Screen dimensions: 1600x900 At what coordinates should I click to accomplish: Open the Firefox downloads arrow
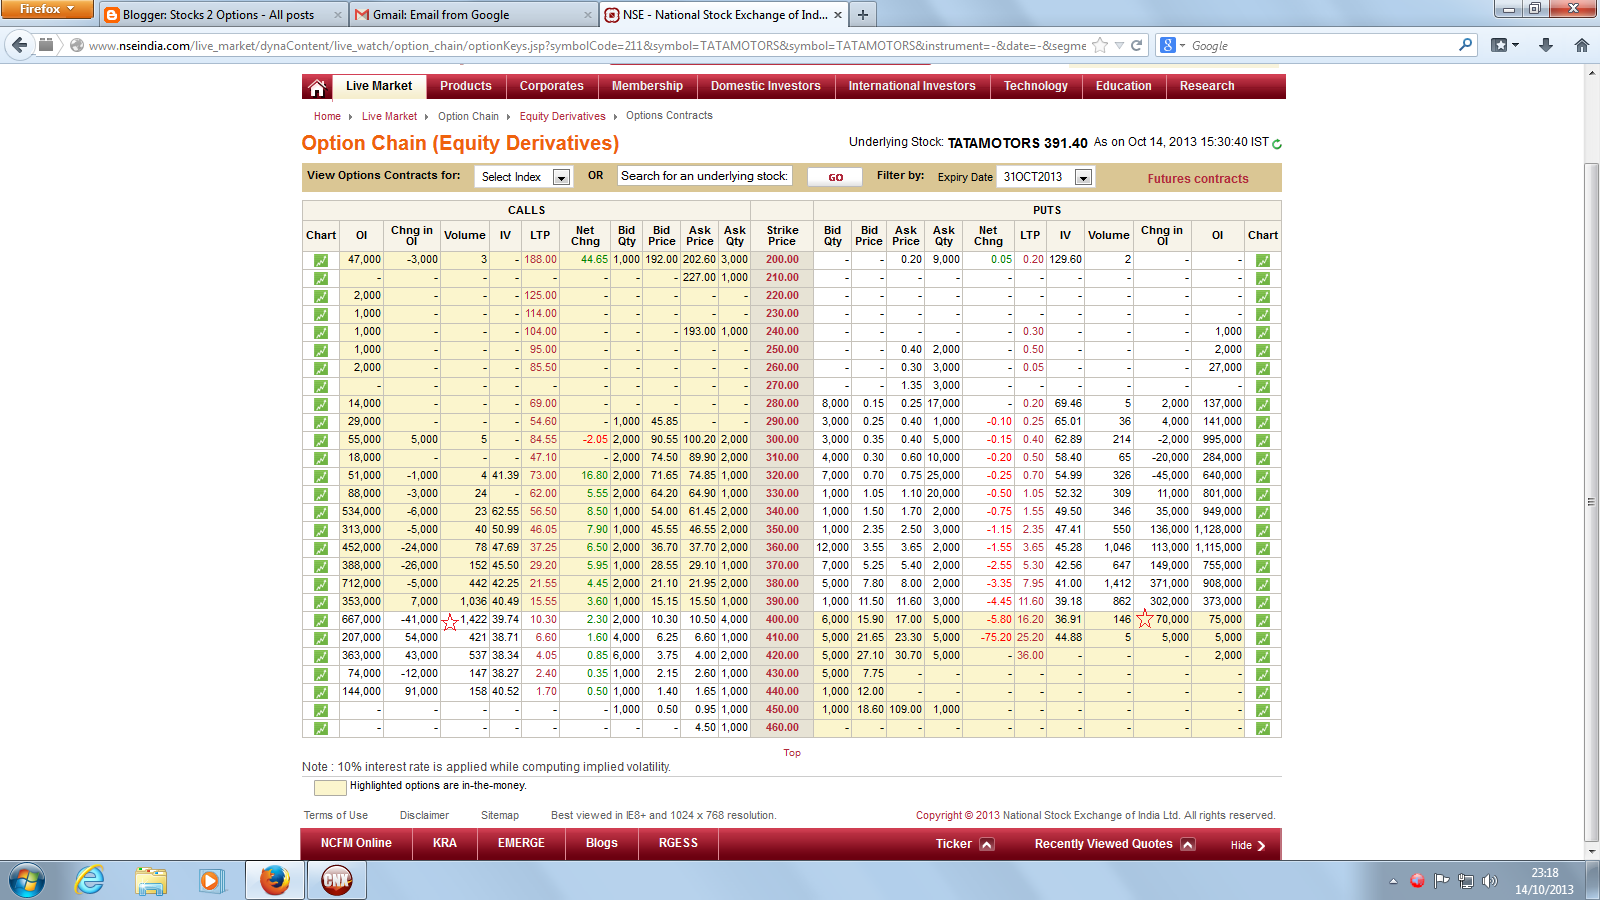(x=1546, y=45)
